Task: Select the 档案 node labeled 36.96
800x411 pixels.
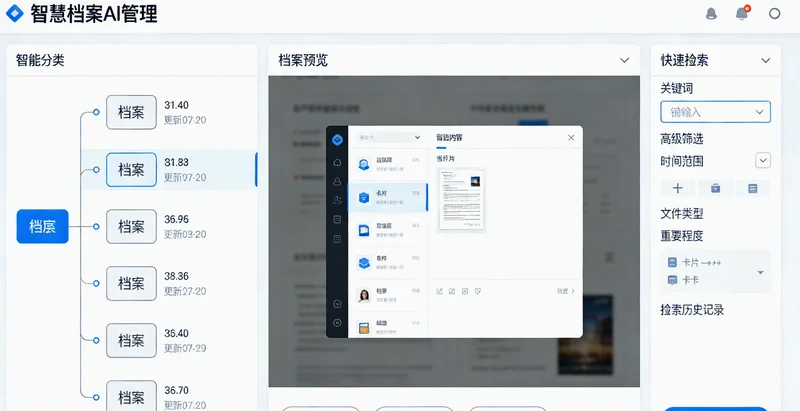Action: (x=131, y=226)
